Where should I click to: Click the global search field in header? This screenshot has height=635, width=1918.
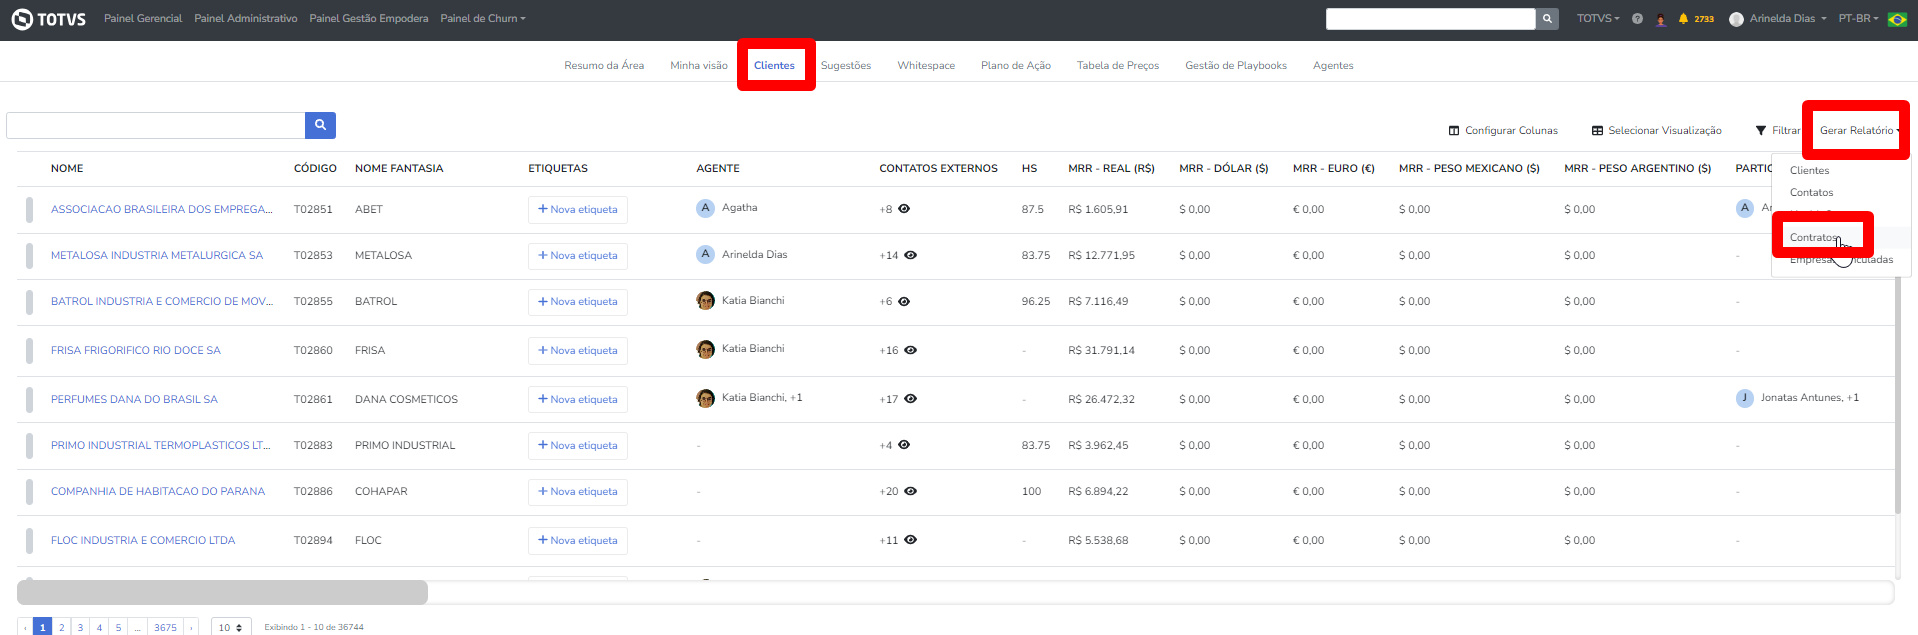click(1430, 19)
